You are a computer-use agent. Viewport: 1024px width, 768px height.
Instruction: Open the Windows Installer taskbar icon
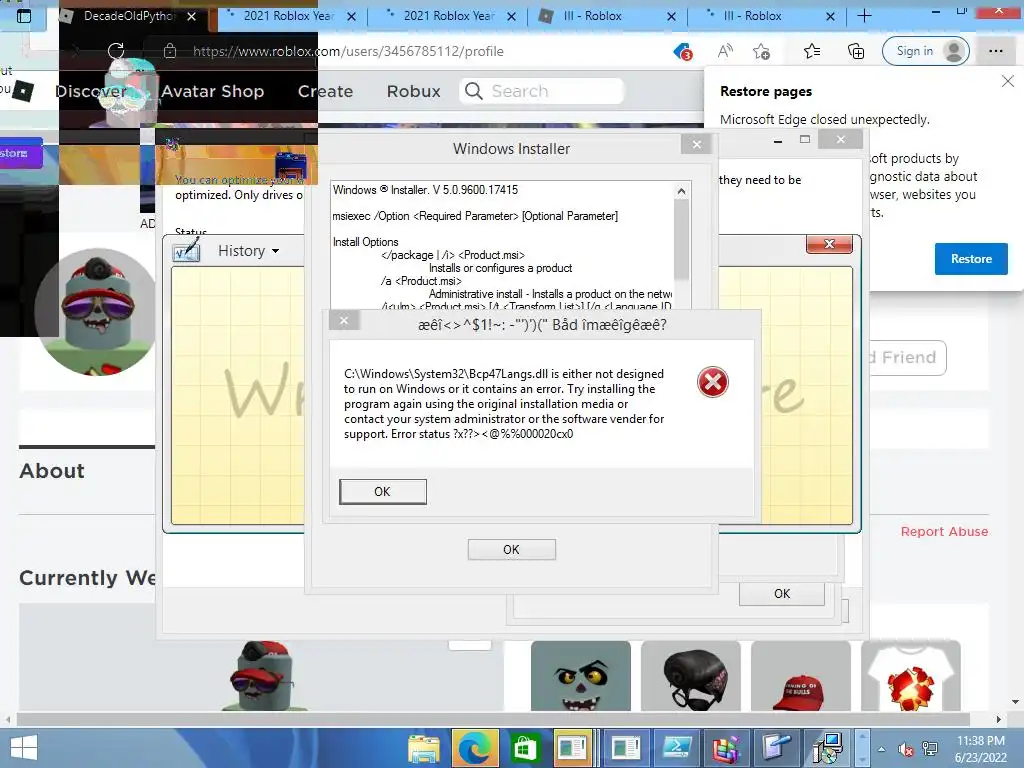tap(828, 748)
